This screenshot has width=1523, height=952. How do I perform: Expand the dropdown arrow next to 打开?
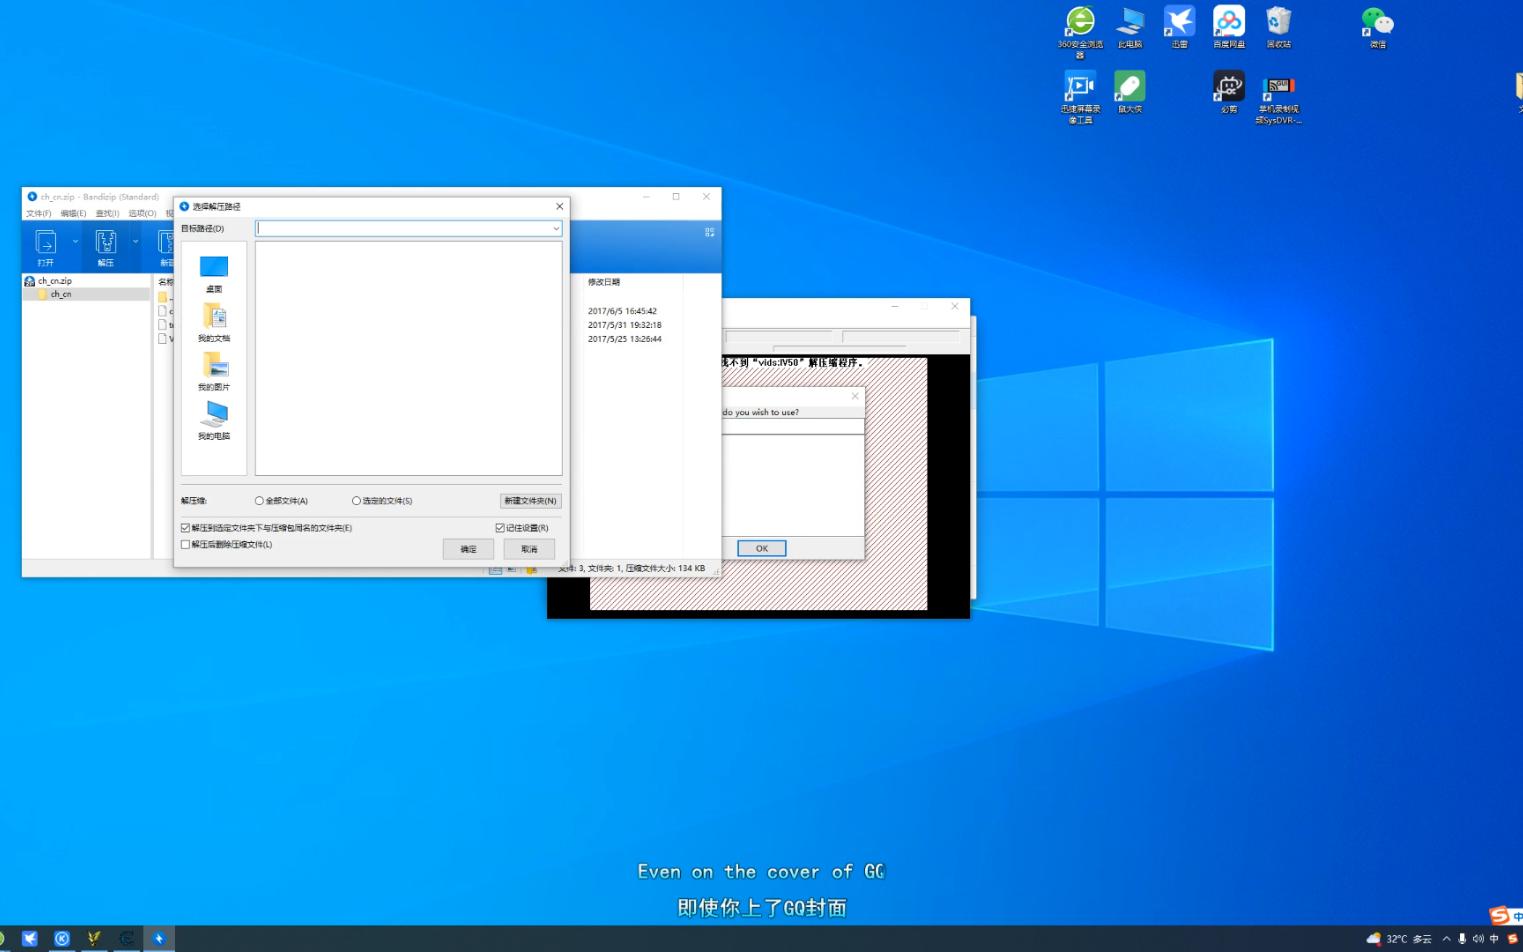click(x=76, y=242)
